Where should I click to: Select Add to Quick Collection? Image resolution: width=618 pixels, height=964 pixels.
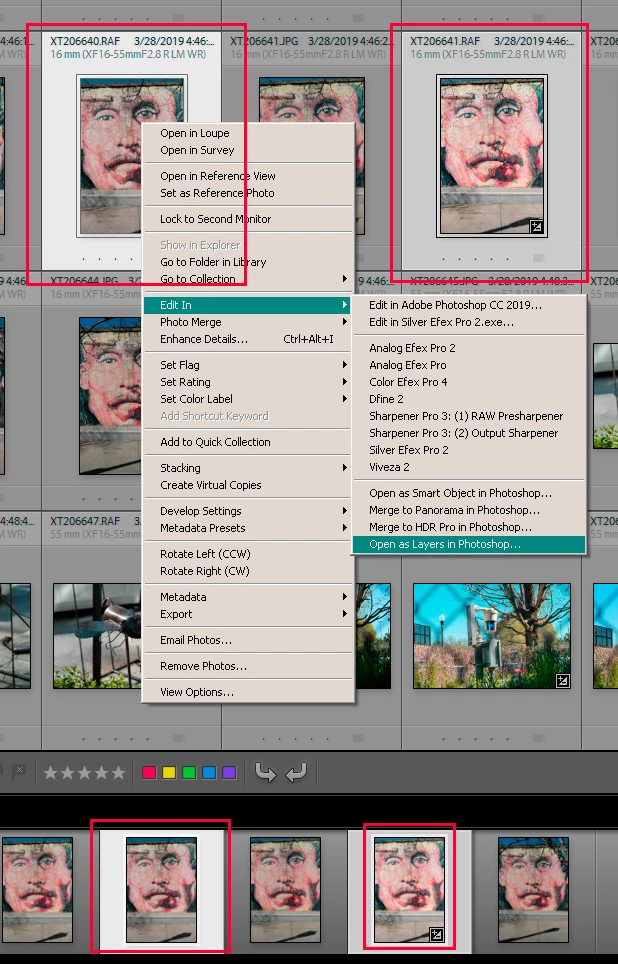(x=248, y=442)
